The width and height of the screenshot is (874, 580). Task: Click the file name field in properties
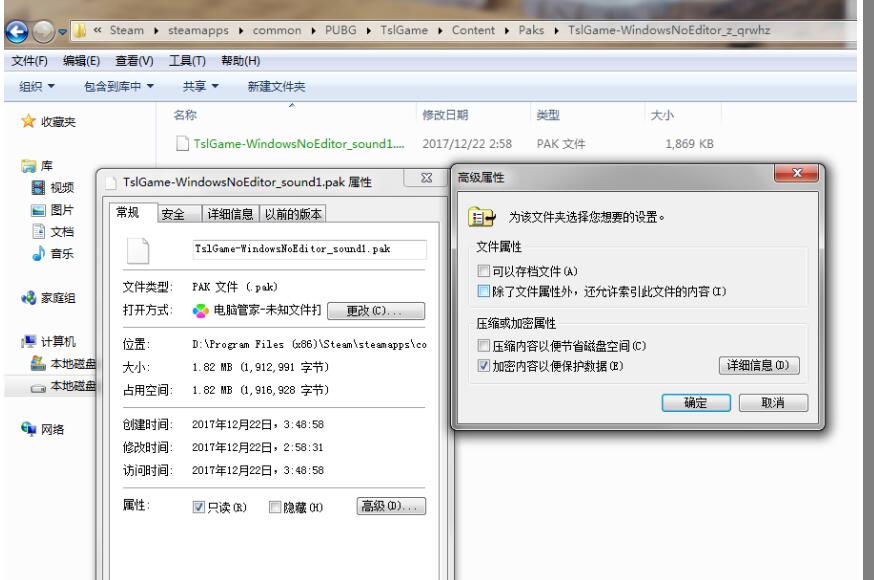click(x=309, y=249)
